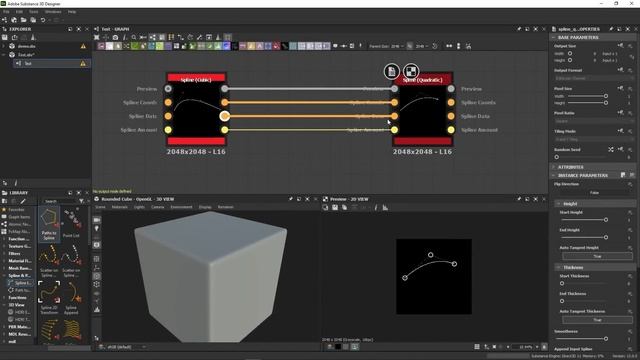Open the Materials menu in 3D view
The height and width of the screenshot is (360, 640).
[120, 207]
